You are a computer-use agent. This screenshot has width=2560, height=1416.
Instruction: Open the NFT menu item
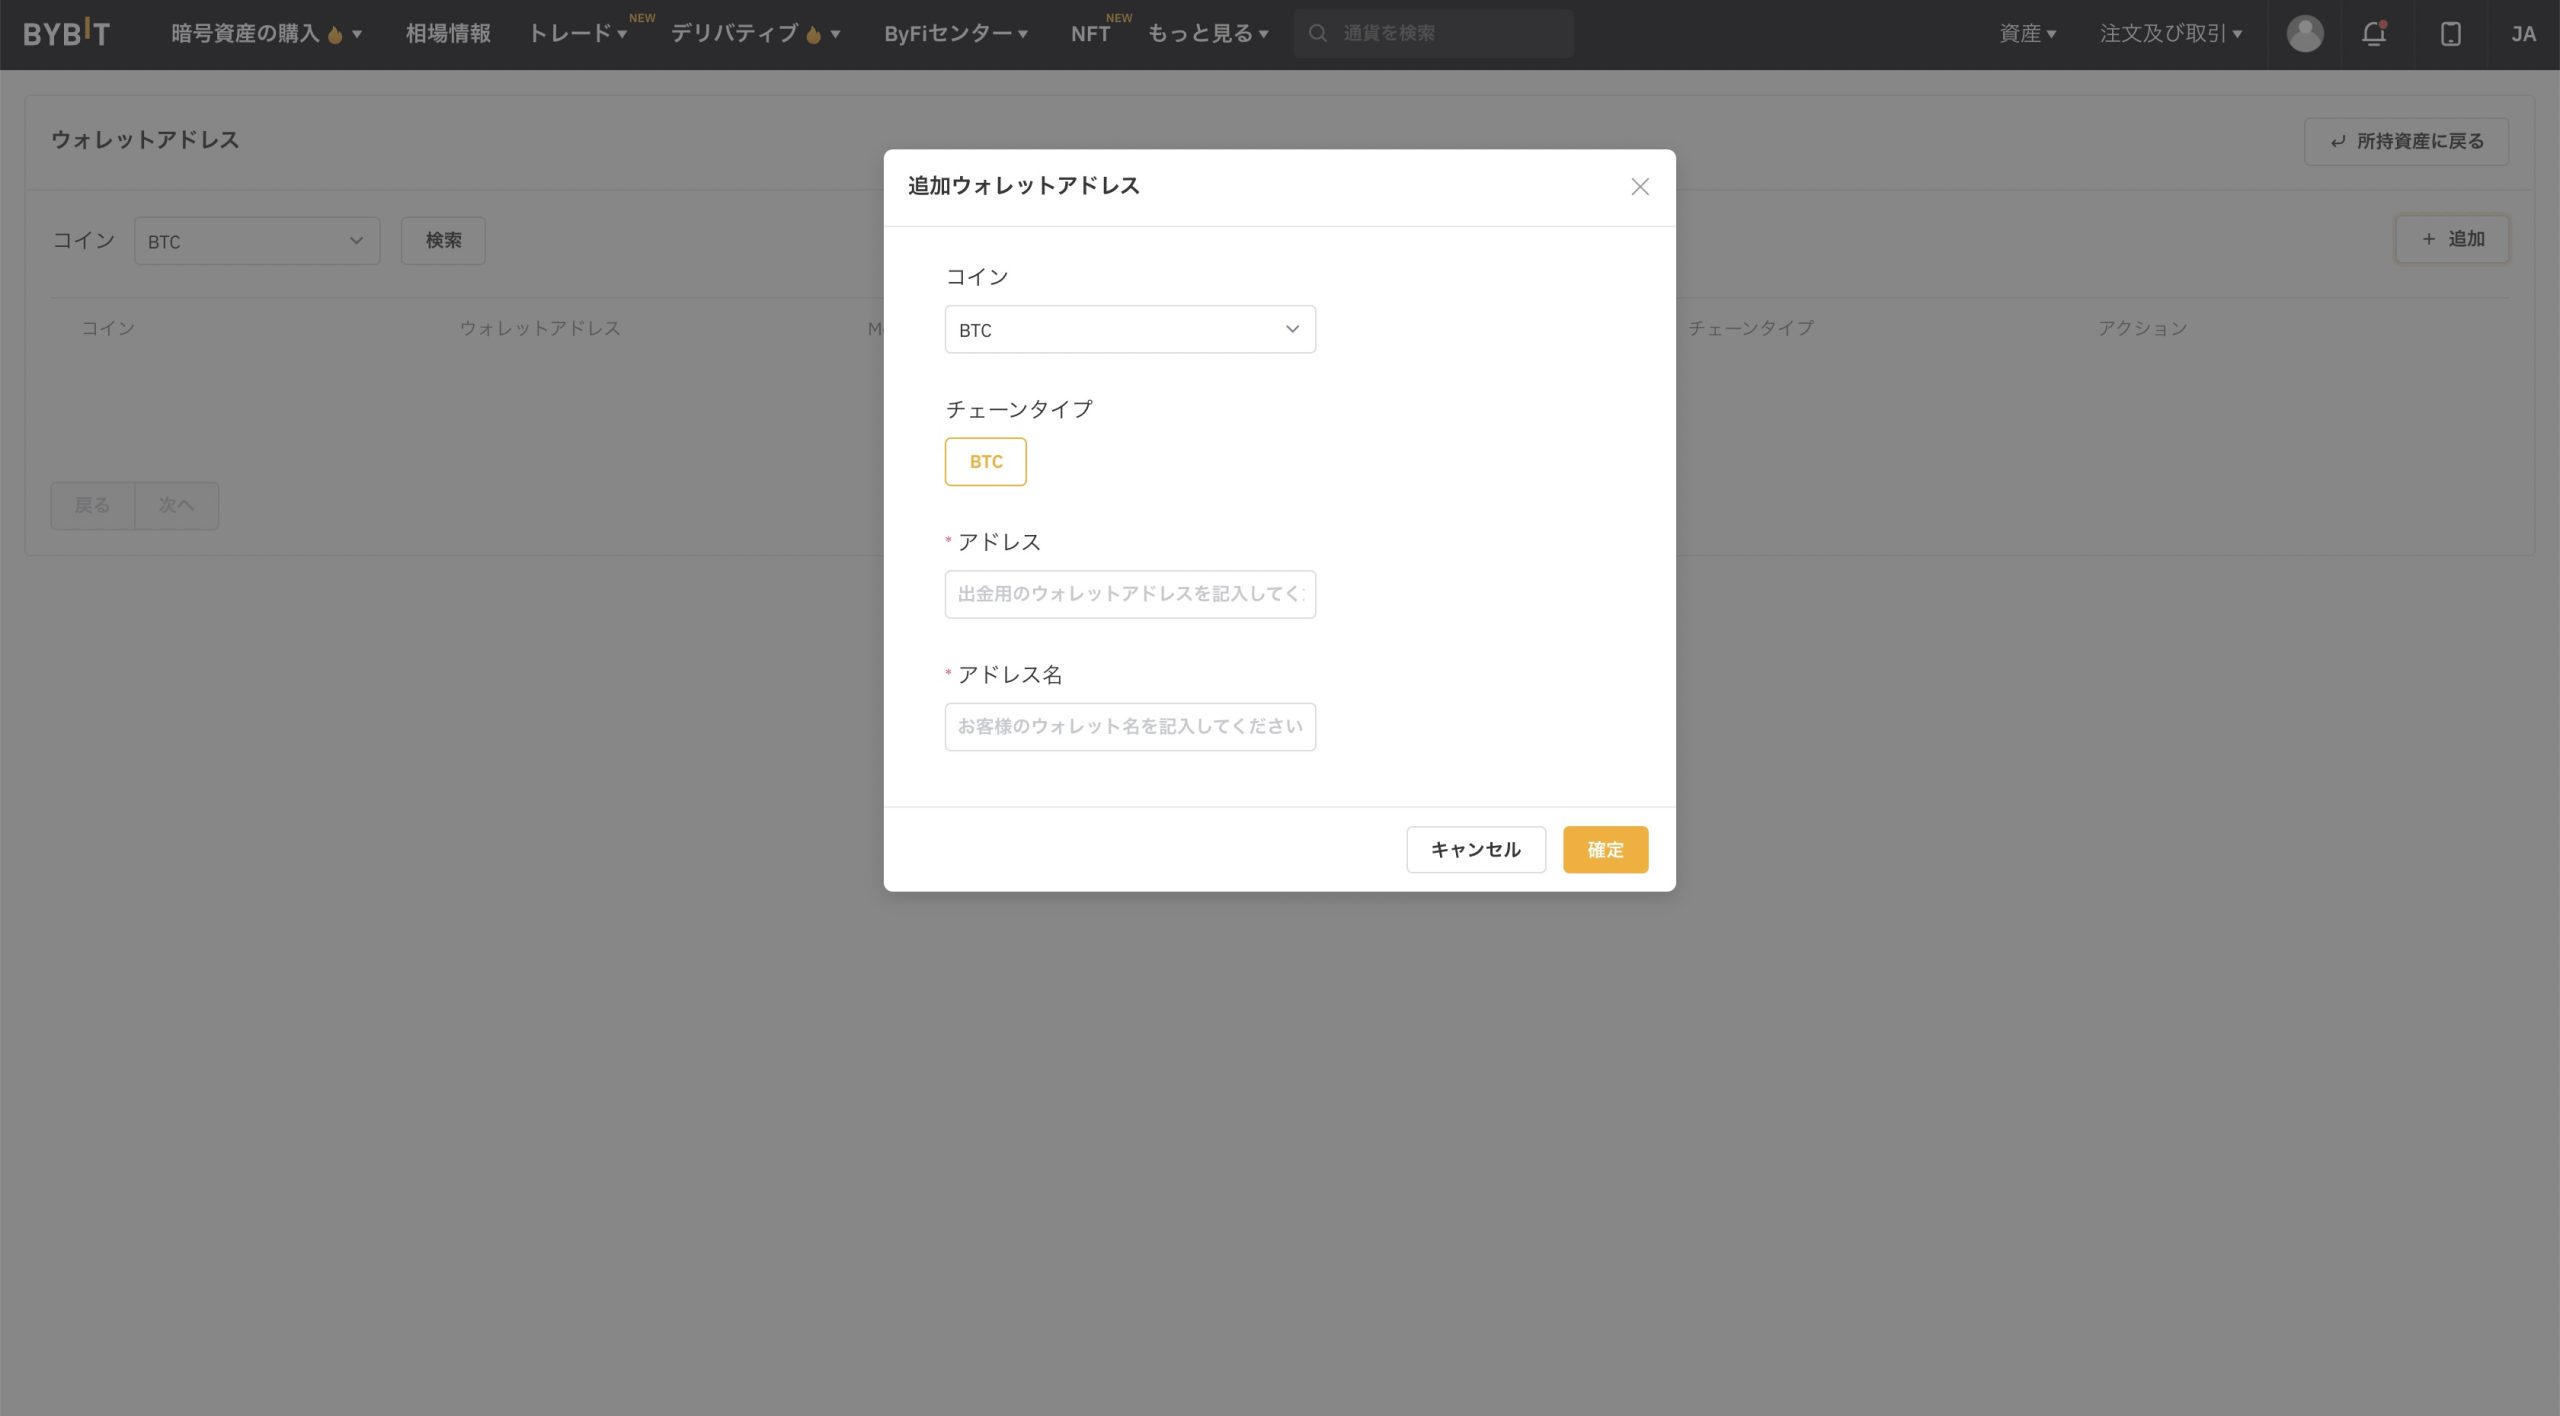coord(1090,34)
